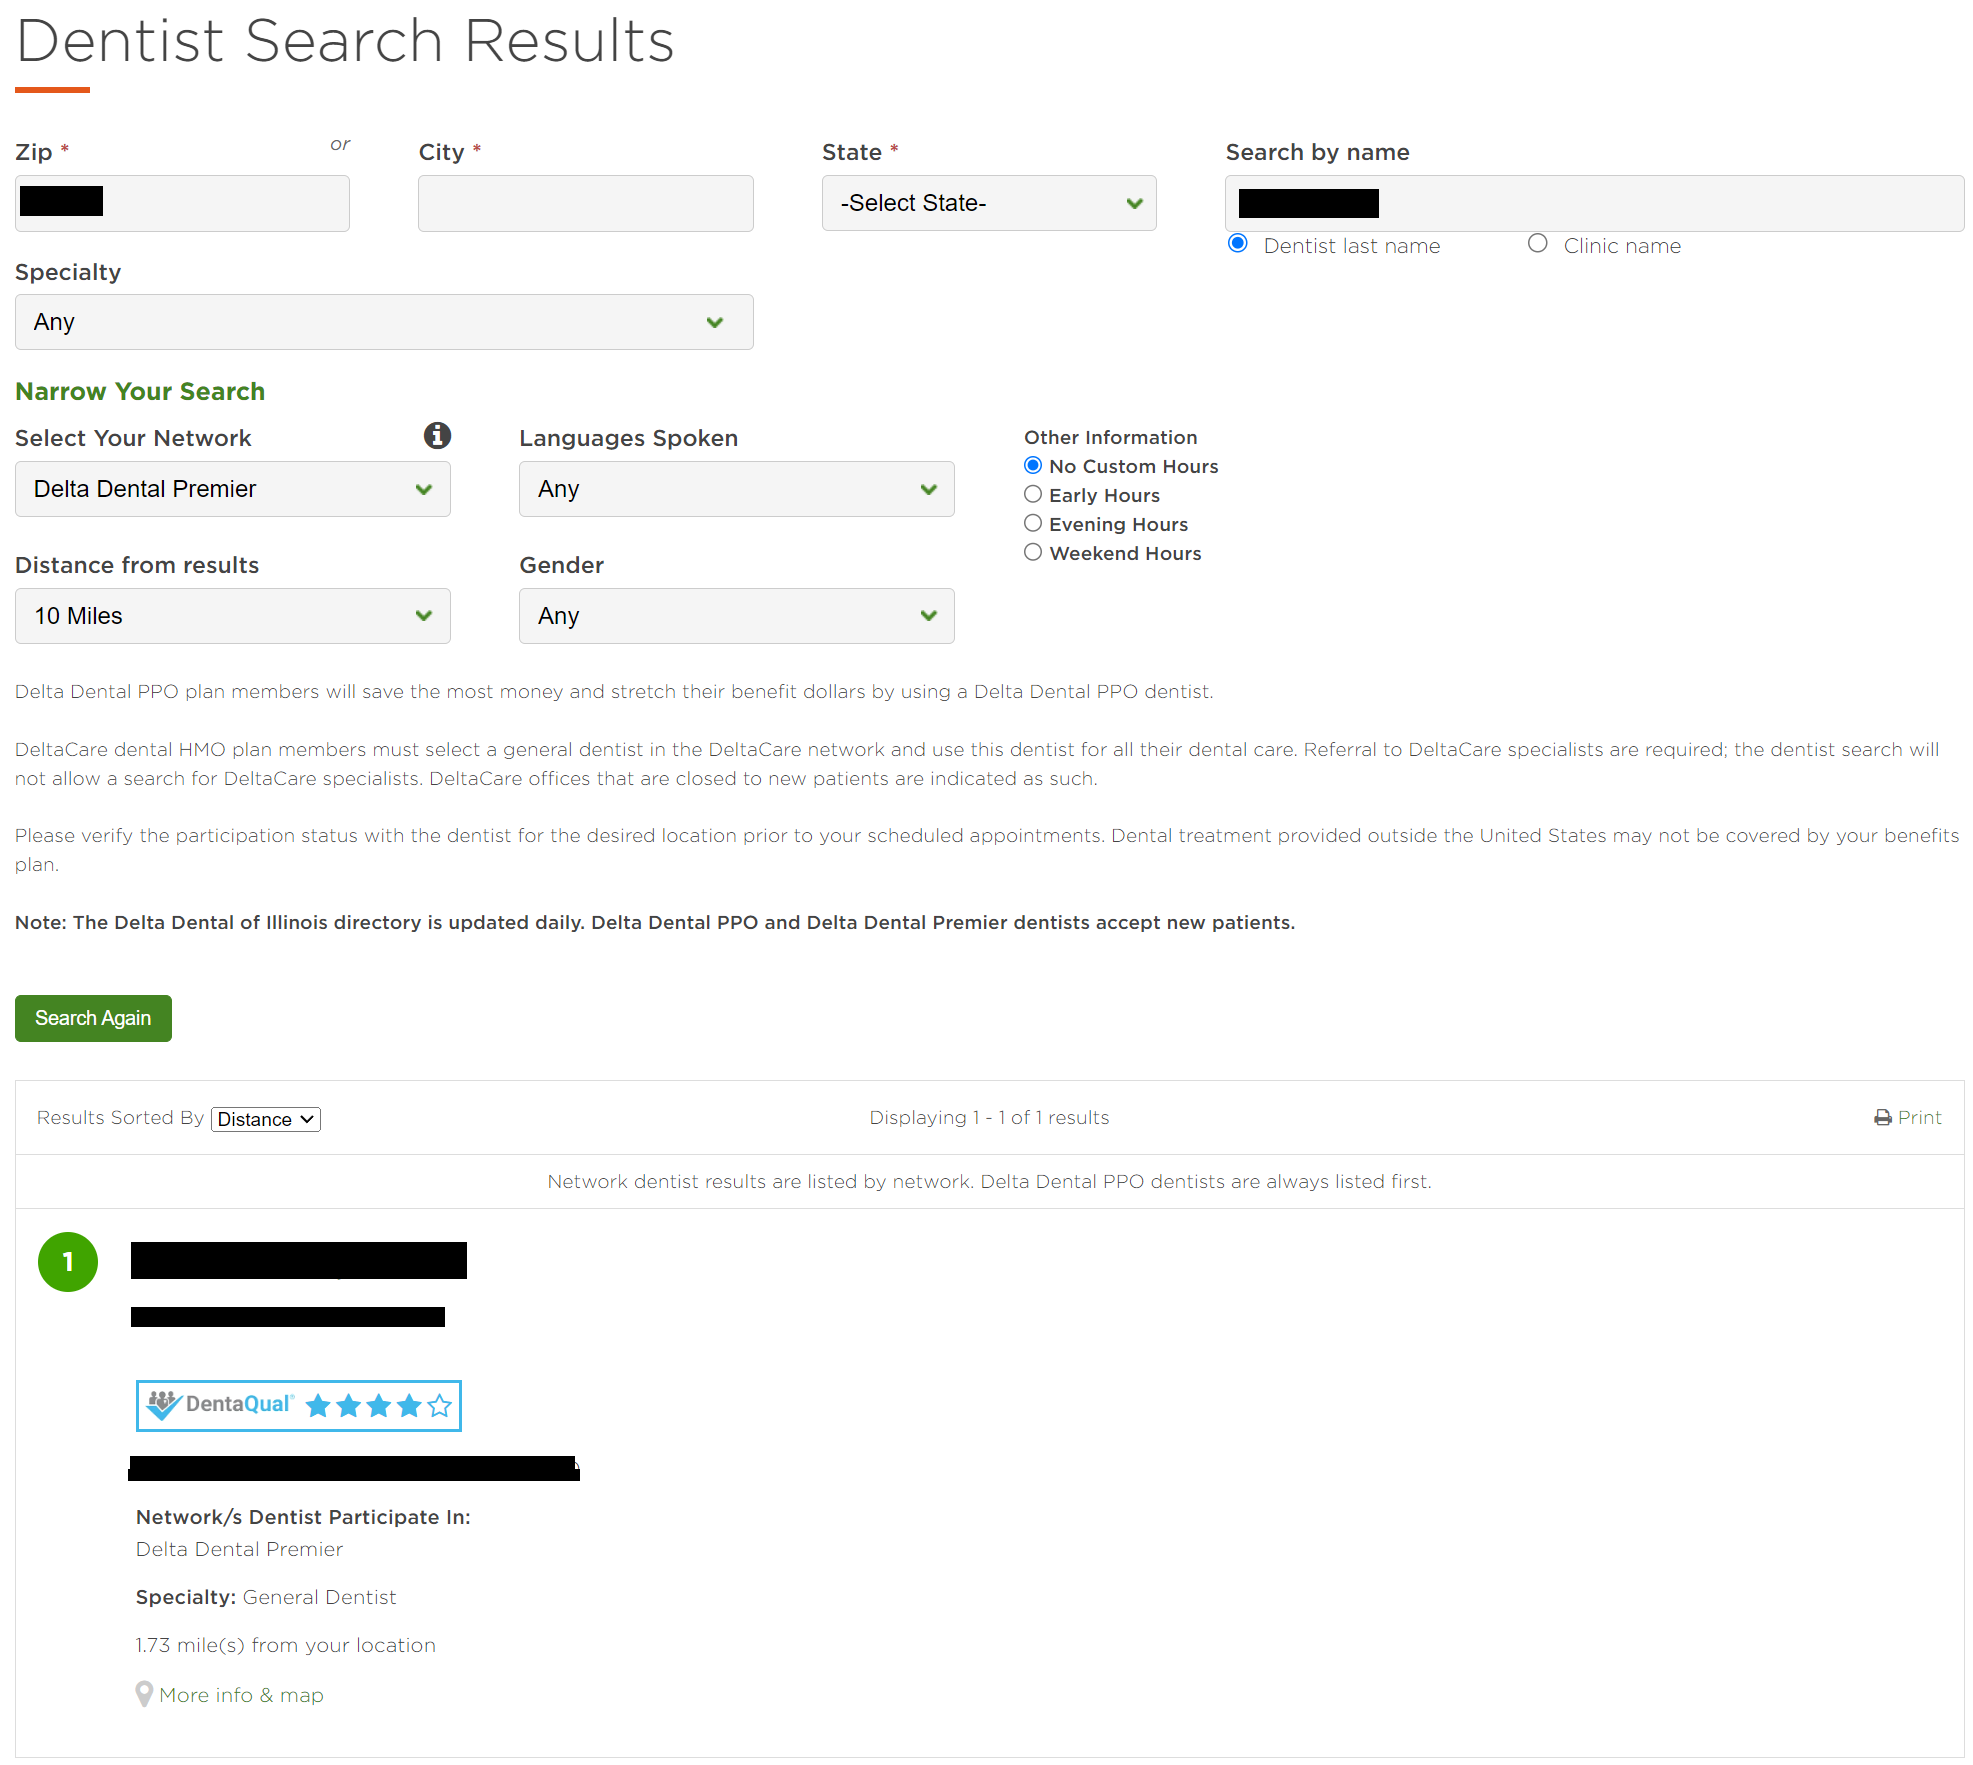Click the DentaQual rating badge
The height and width of the screenshot is (1765, 1973).
pyautogui.click(x=298, y=1405)
